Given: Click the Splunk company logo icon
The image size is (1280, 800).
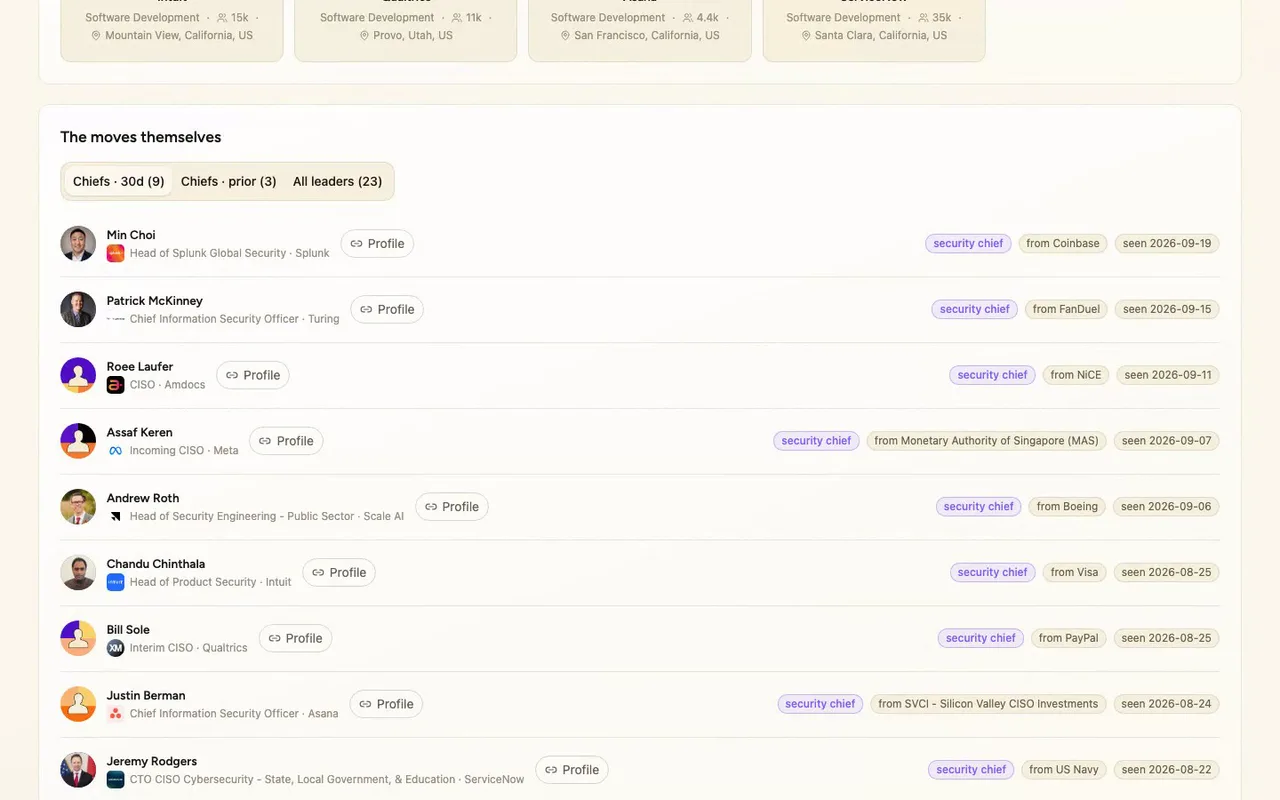Looking at the screenshot, I should [116, 254].
